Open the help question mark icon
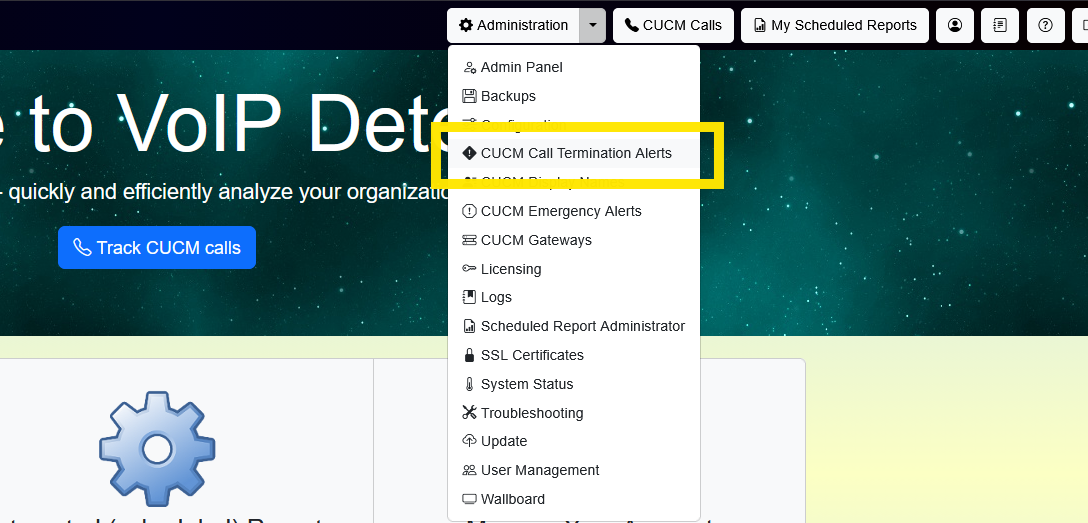The height and width of the screenshot is (523, 1088). coord(1046,26)
